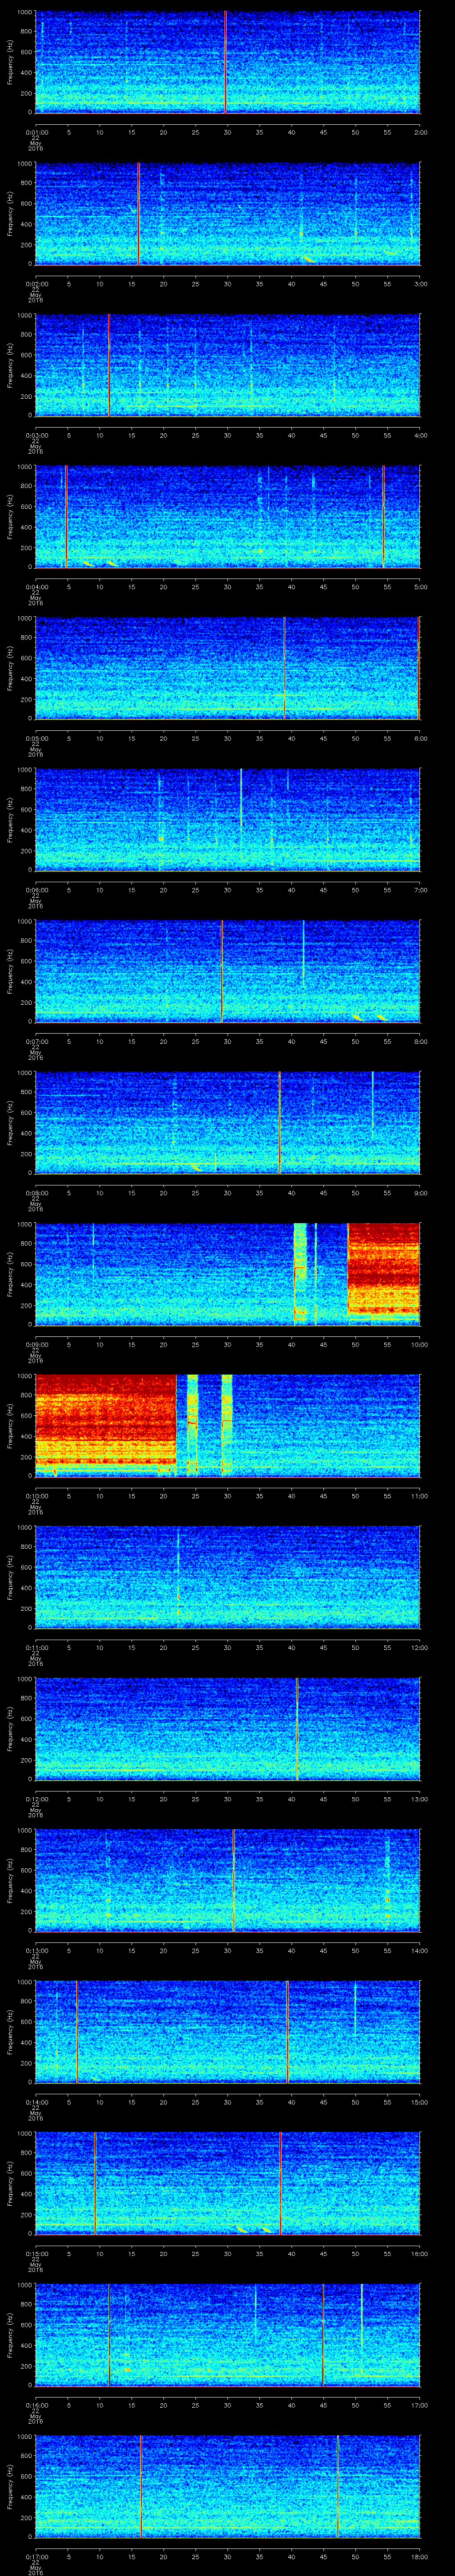Pick the '0:08:00' start label
The image size is (455, 2576).
[36, 1192]
